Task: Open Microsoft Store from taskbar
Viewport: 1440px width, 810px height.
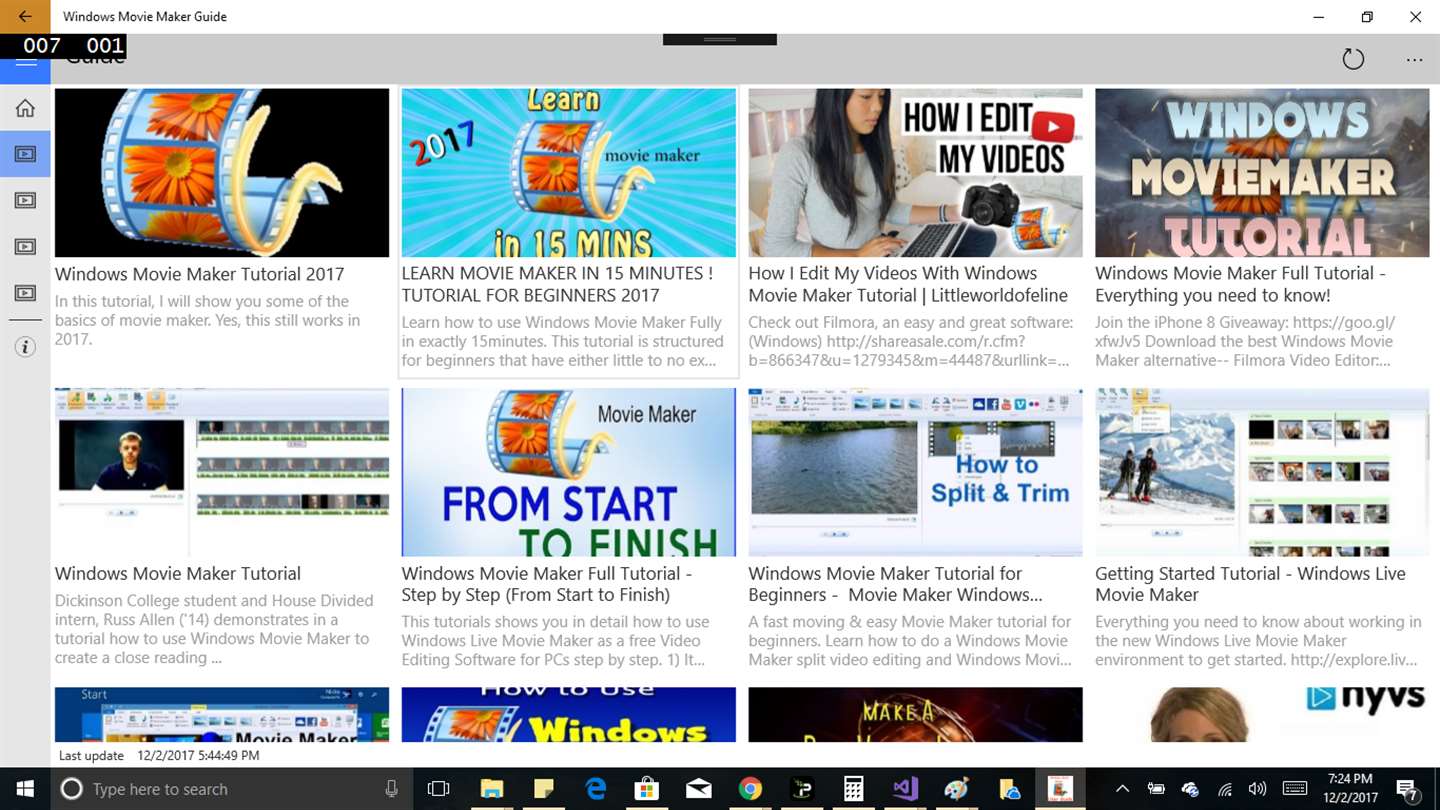Action: pyautogui.click(x=647, y=789)
